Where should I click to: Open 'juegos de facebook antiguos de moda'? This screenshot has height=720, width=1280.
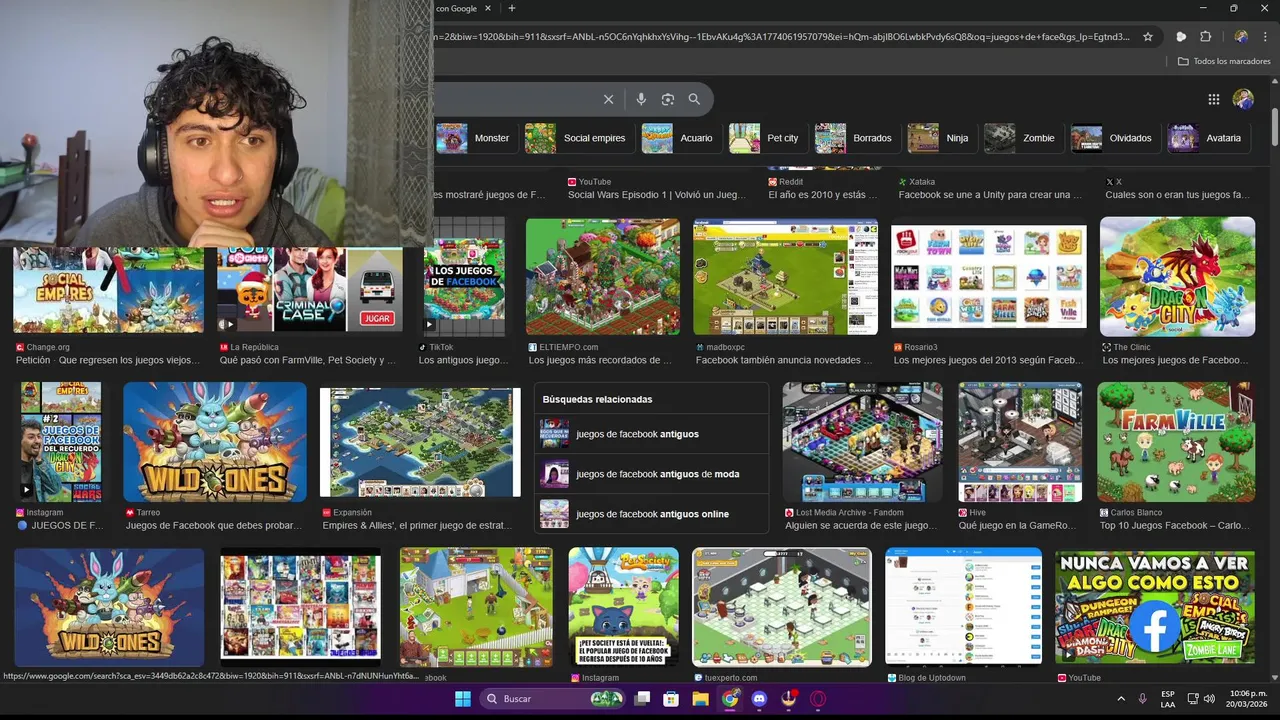coord(652,474)
